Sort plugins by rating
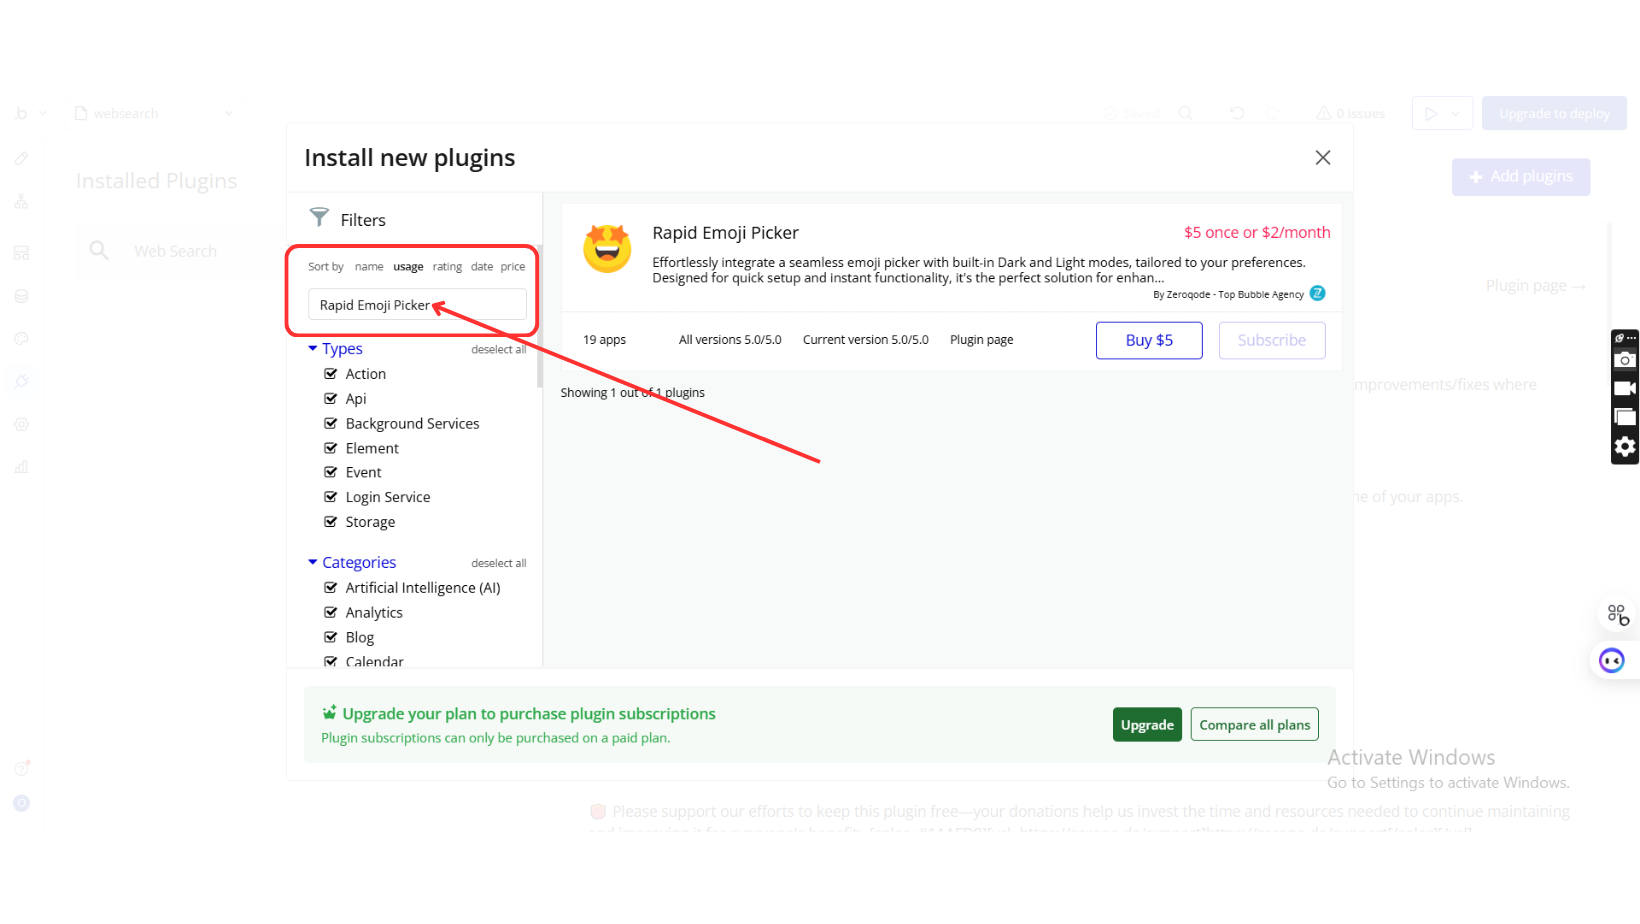1640x924 pixels. (447, 267)
